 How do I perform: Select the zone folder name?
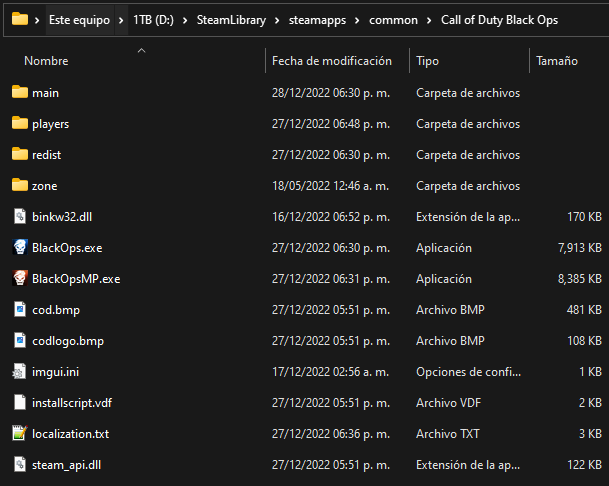(44, 186)
